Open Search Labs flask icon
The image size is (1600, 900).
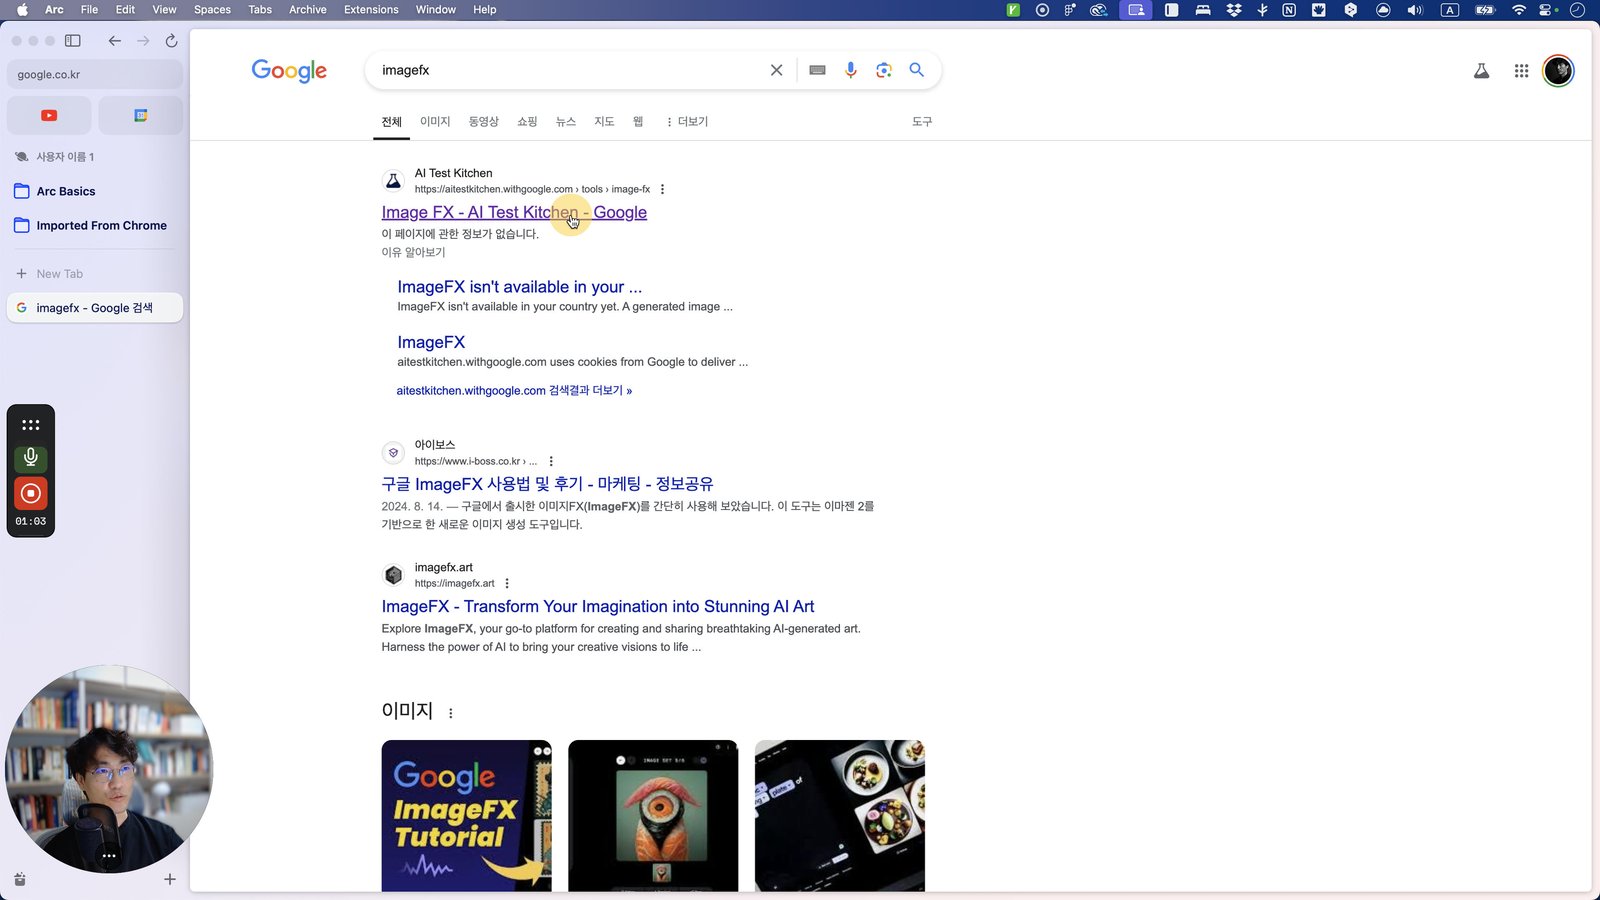click(x=1481, y=71)
